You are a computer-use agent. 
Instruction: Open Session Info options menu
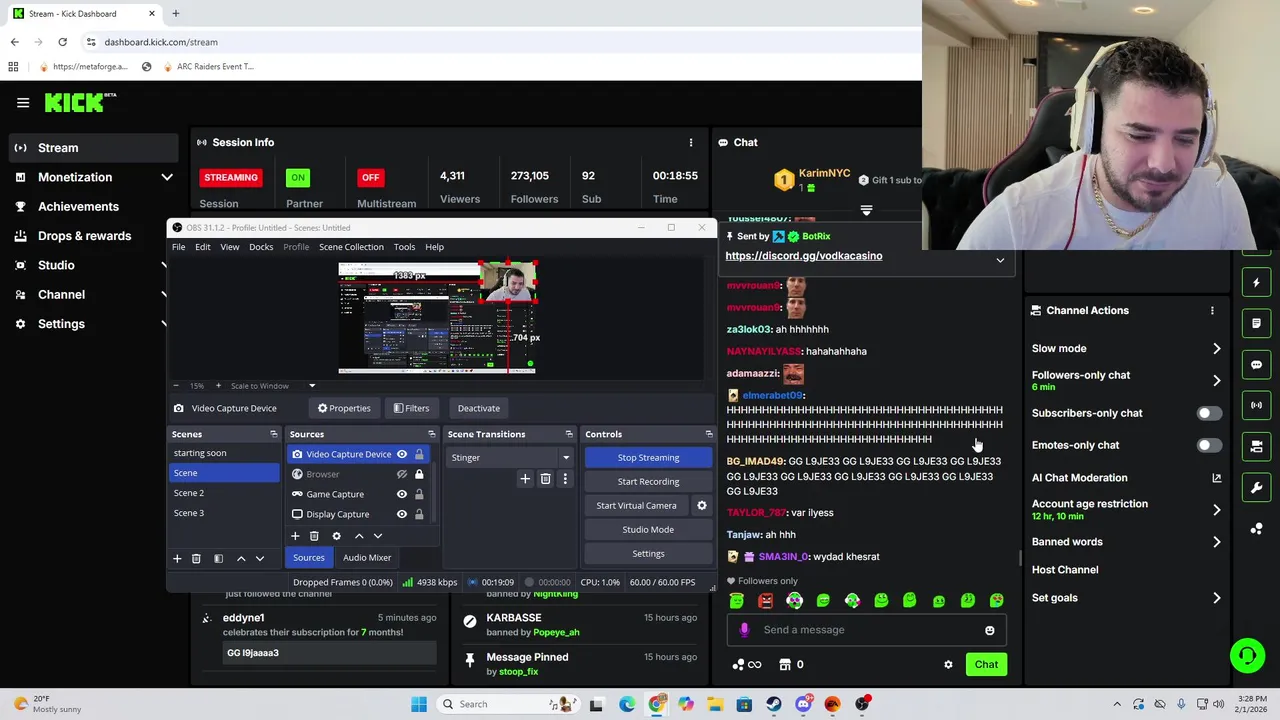click(690, 142)
